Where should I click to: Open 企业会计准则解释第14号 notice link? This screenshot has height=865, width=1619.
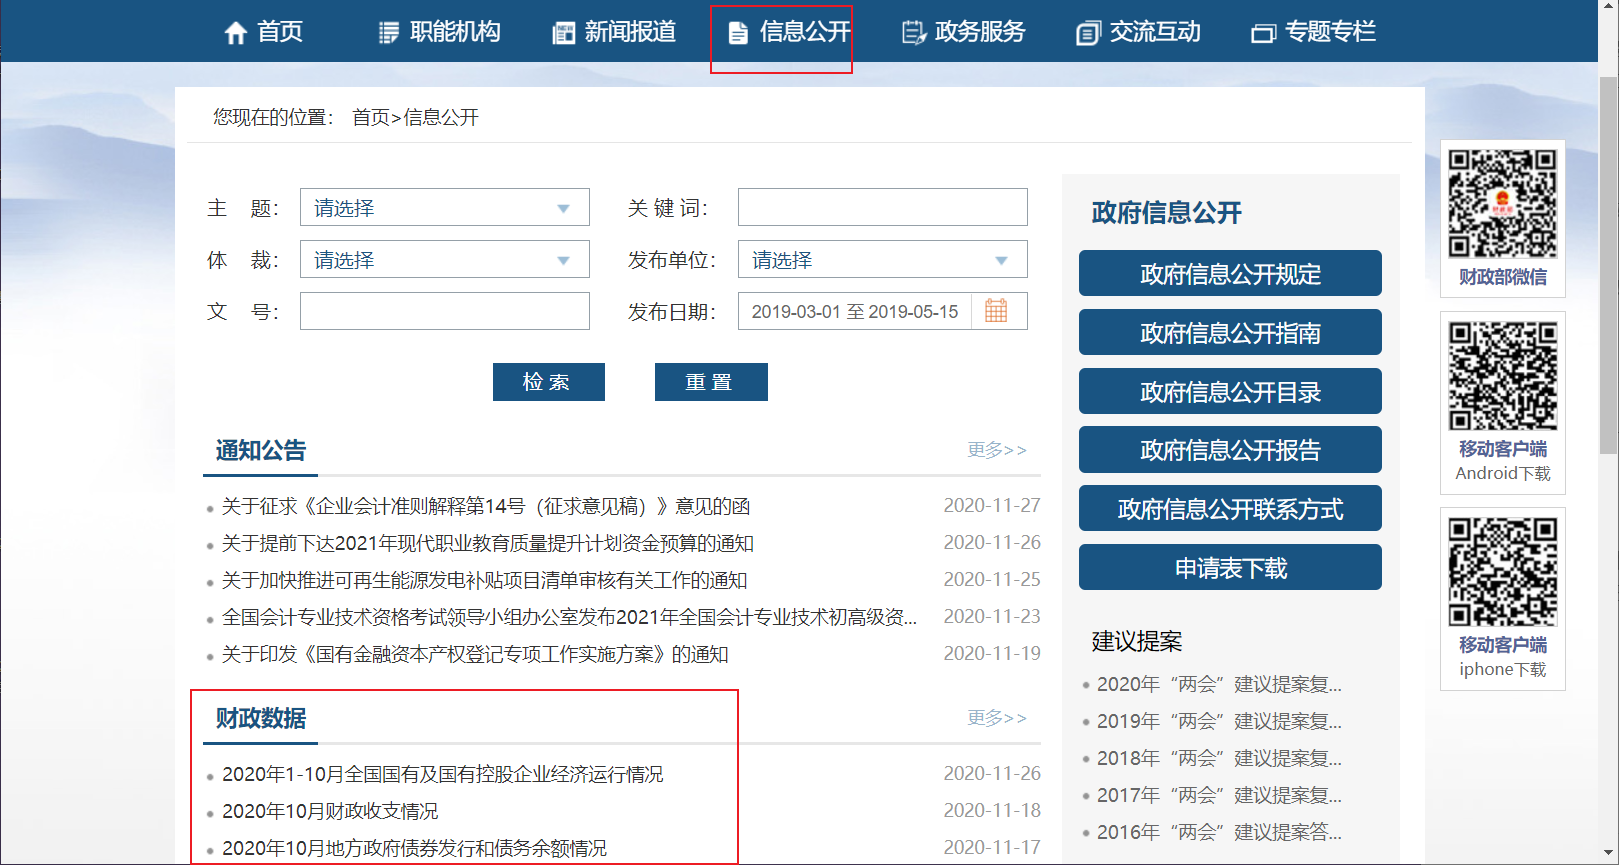click(486, 506)
